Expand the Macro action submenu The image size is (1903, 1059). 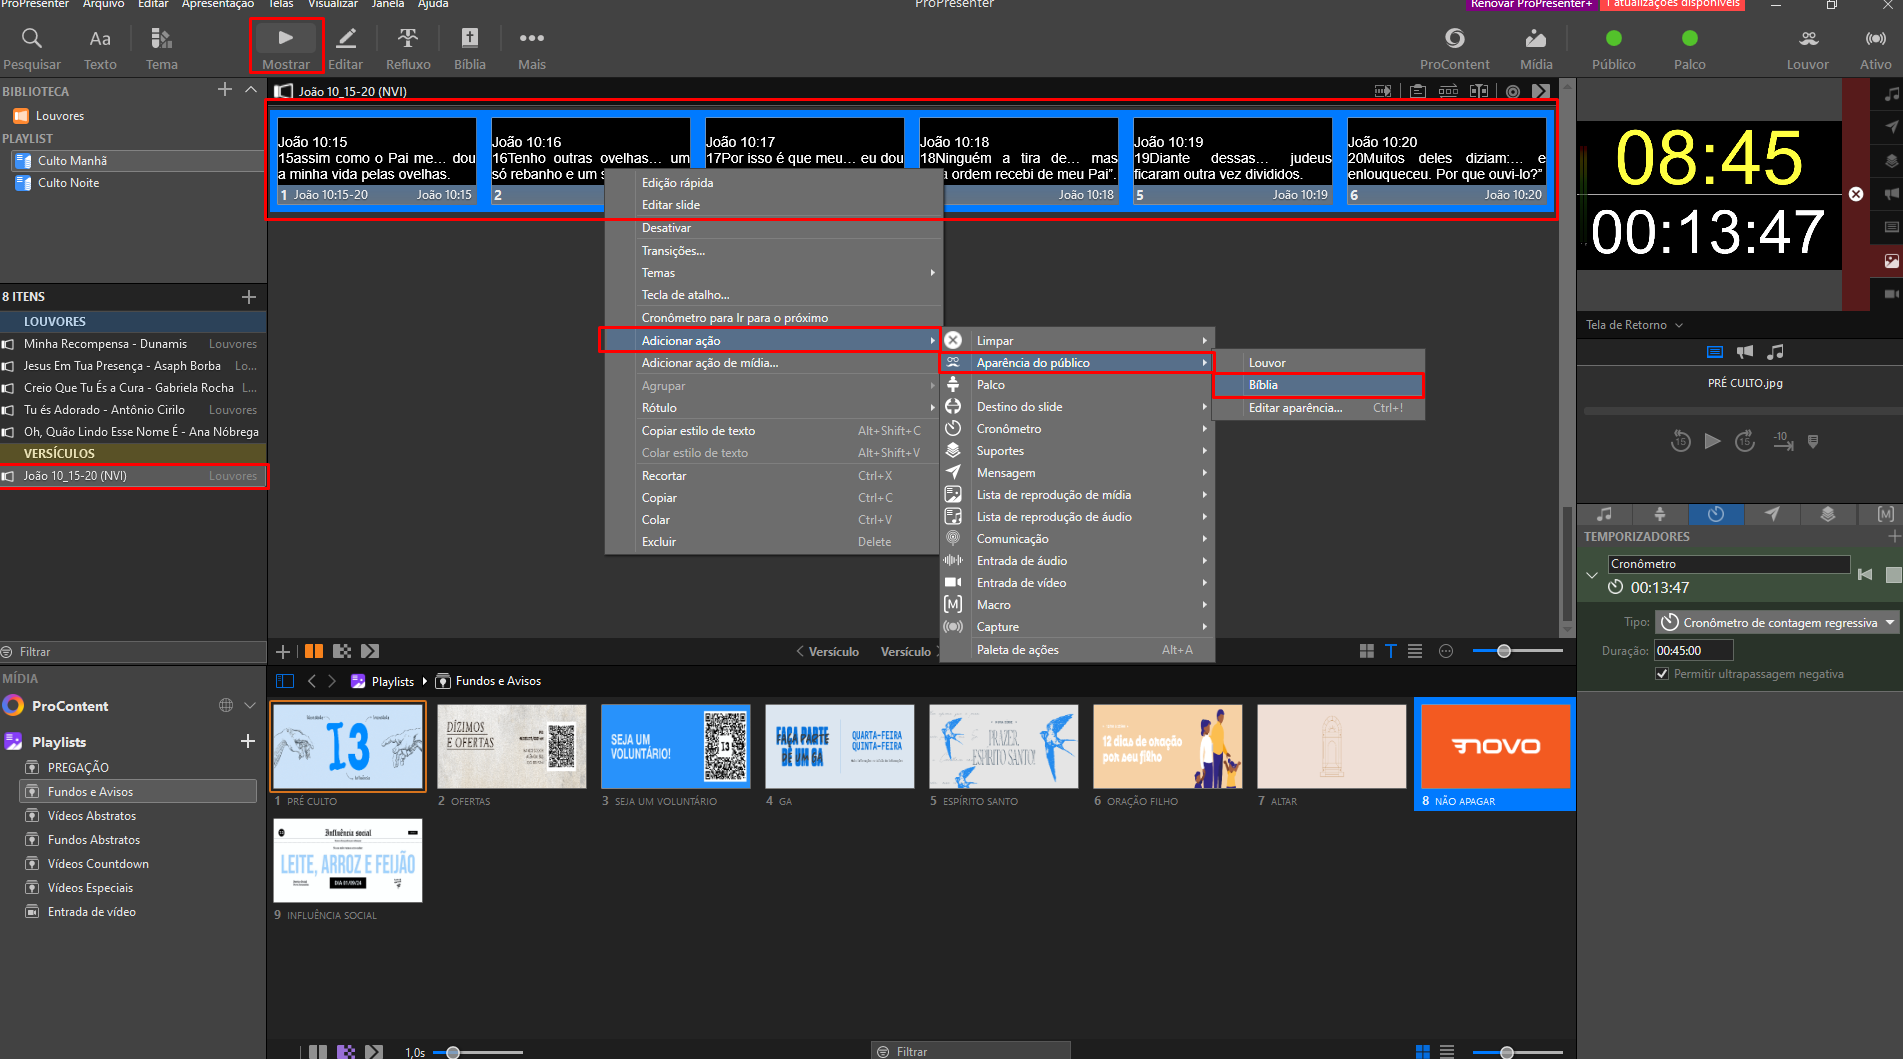[1077, 605]
